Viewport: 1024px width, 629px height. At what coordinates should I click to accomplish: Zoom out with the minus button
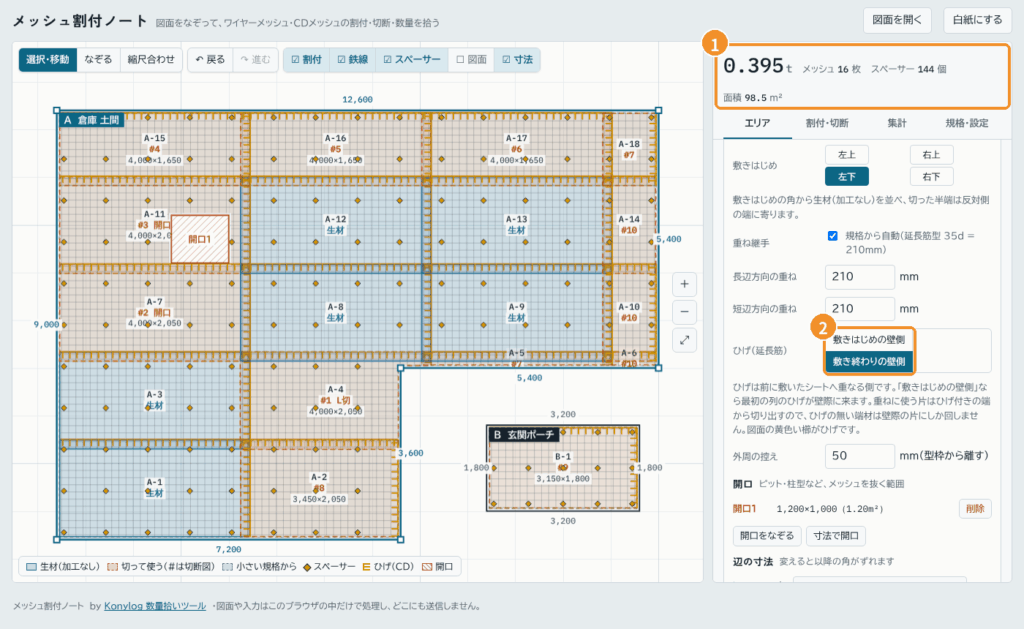[x=684, y=312]
